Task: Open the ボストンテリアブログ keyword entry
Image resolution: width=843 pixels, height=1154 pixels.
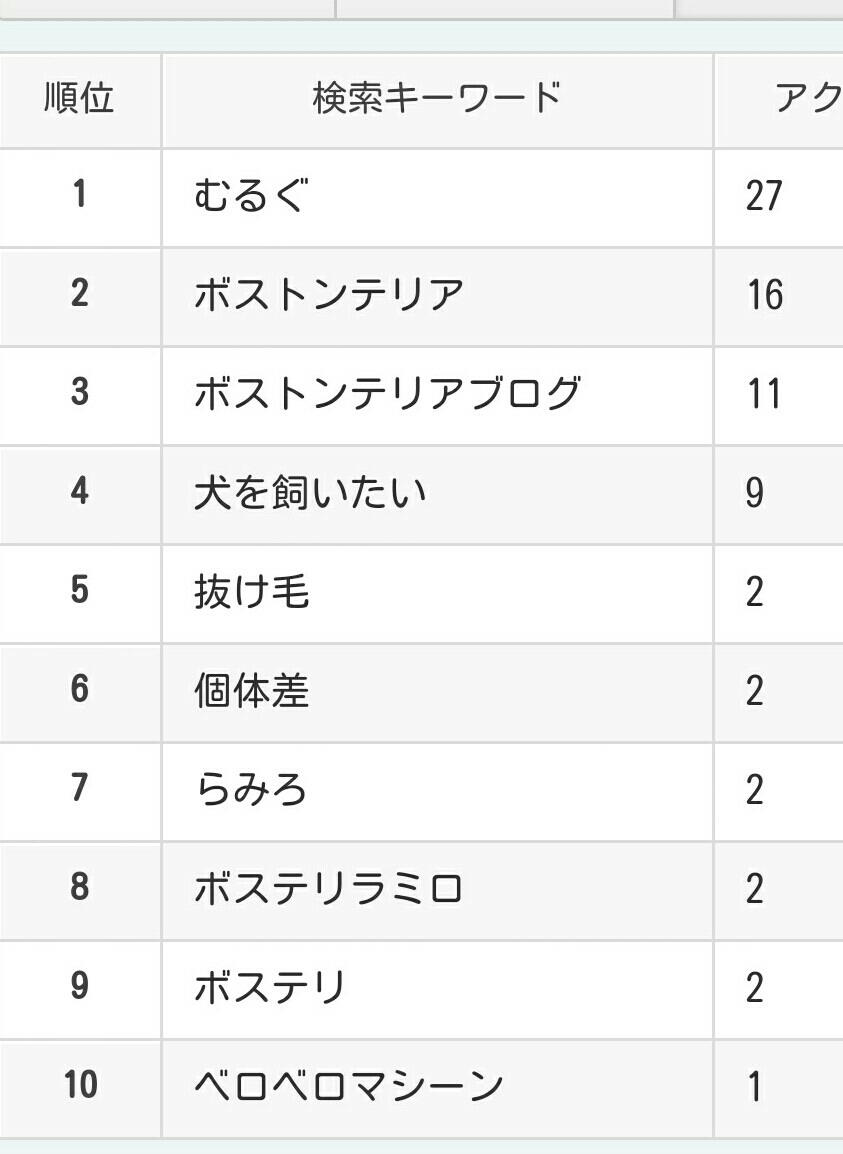Action: click(x=387, y=393)
